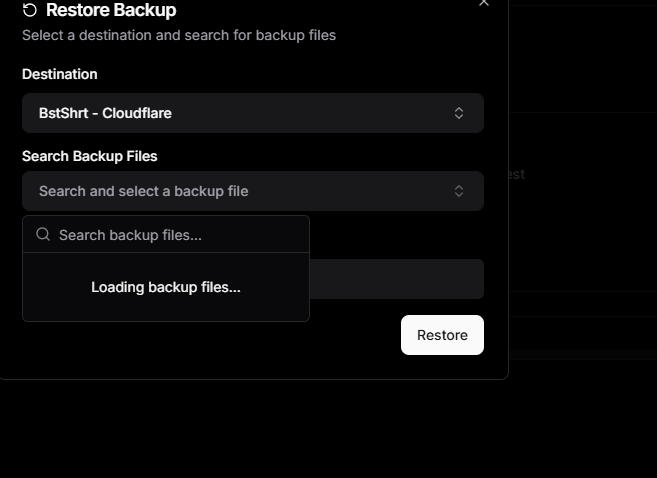Image resolution: width=657 pixels, height=478 pixels.
Task: Click the chevron arrows on the Destination field
Action: click(x=459, y=113)
